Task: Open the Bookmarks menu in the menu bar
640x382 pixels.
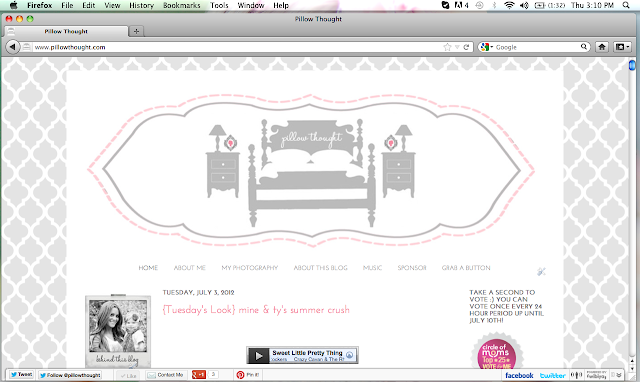Action: tap(182, 5)
